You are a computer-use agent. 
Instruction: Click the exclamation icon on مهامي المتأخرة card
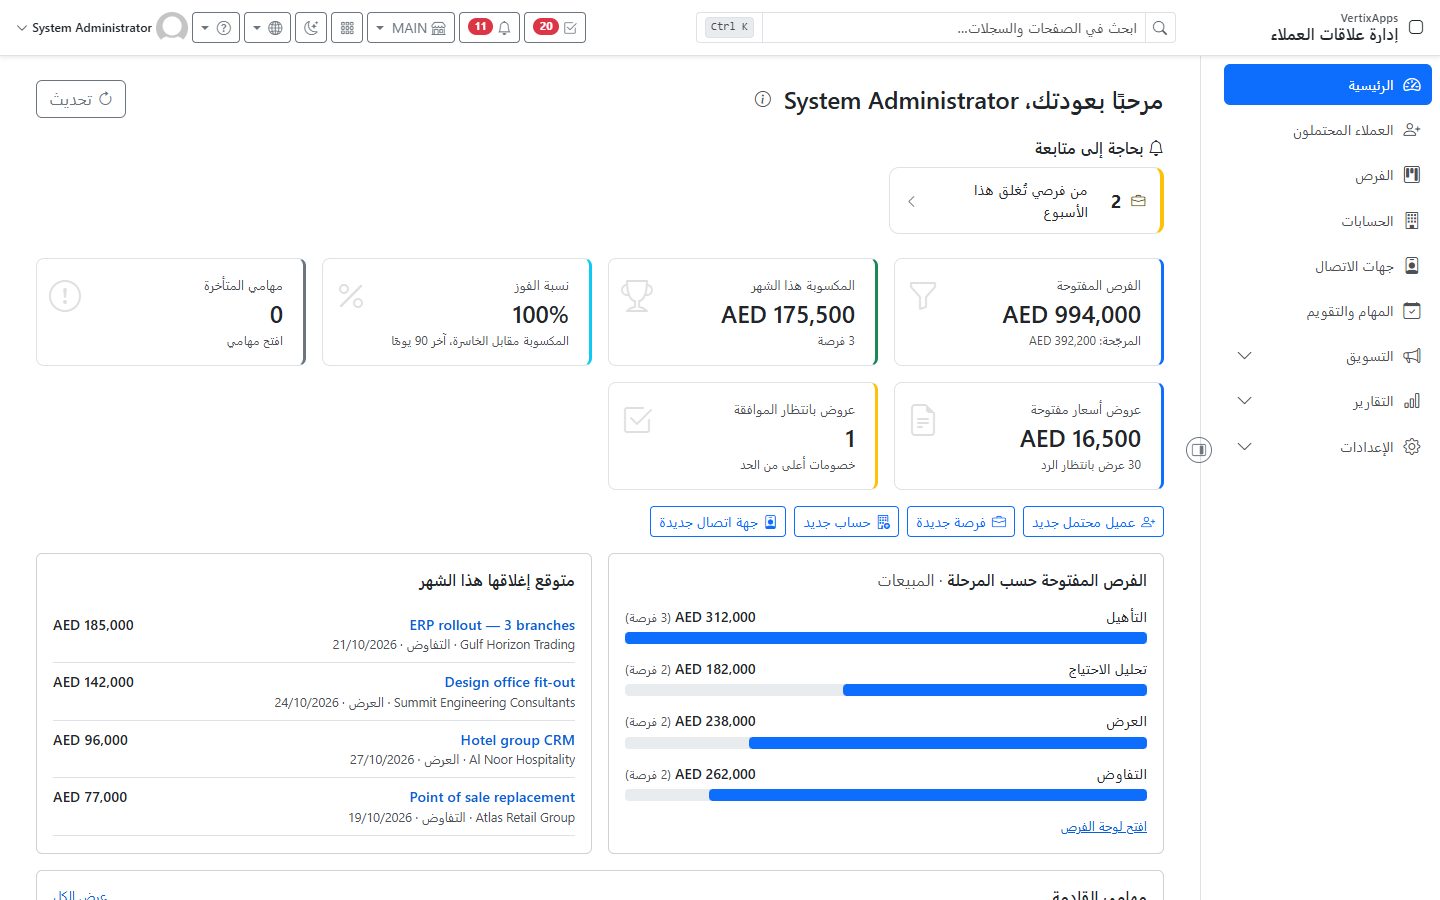point(65,296)
